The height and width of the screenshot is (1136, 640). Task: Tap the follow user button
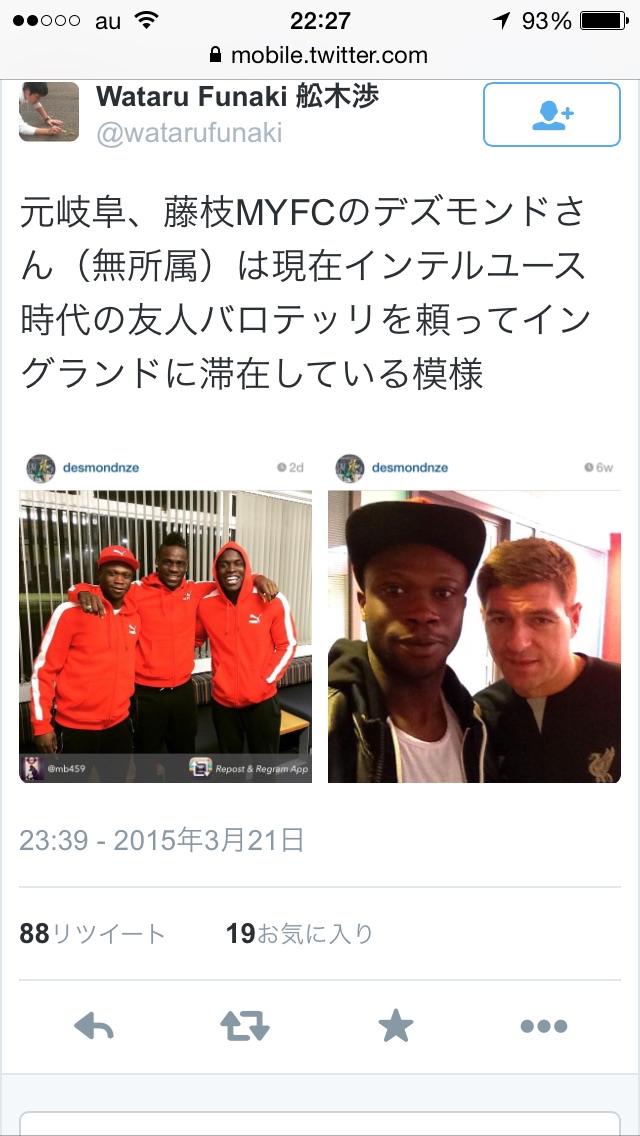click(x=552, y=114)
